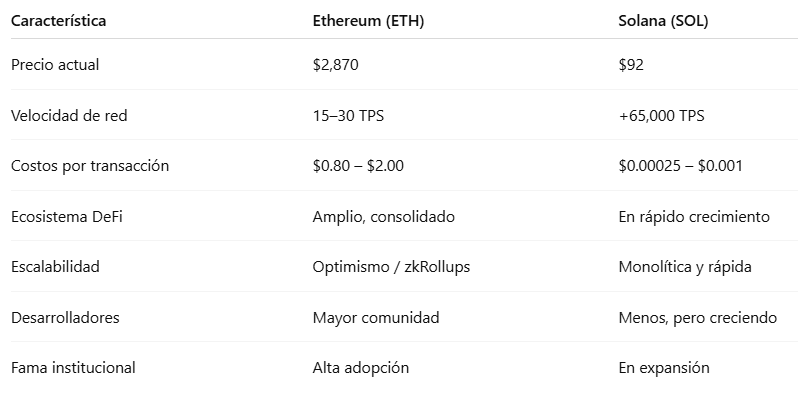Click the Alta adopción cell
Image resolution: width=798 pixels, height=393 pixels.
coord(361,368)
